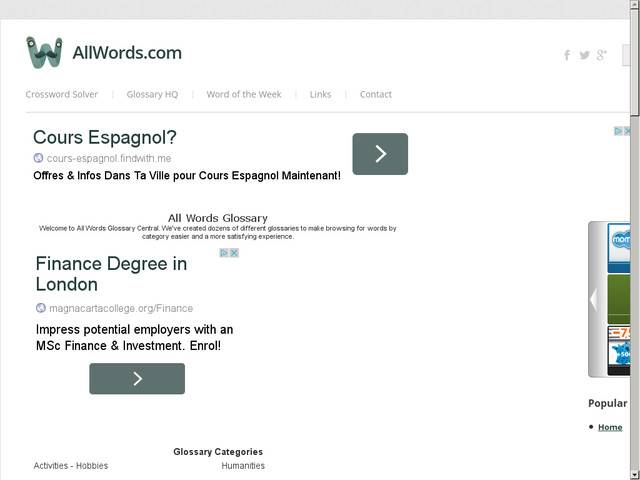The width and height of the screenshot is (640, 480).
Task: Open the Twitter bird icon
Action: 584,55
